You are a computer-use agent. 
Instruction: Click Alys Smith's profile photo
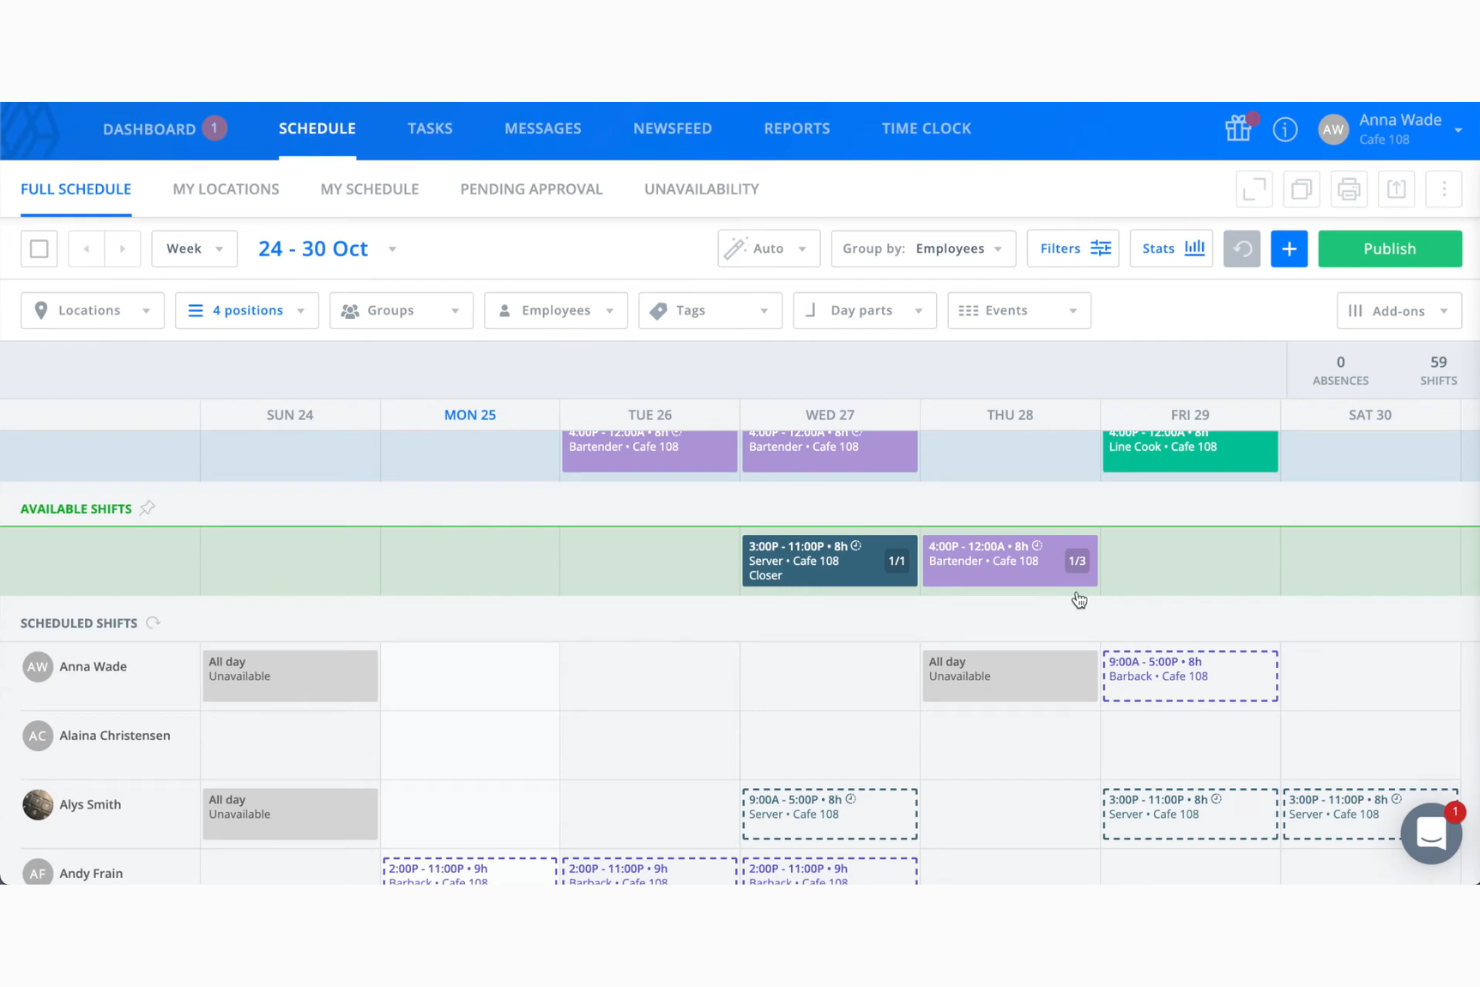click(38, 805)
